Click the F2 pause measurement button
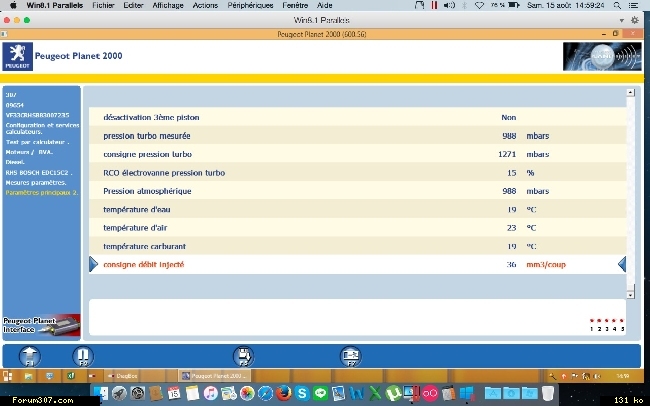The height and width of the screenshot is (406, 650). point(83,356)
